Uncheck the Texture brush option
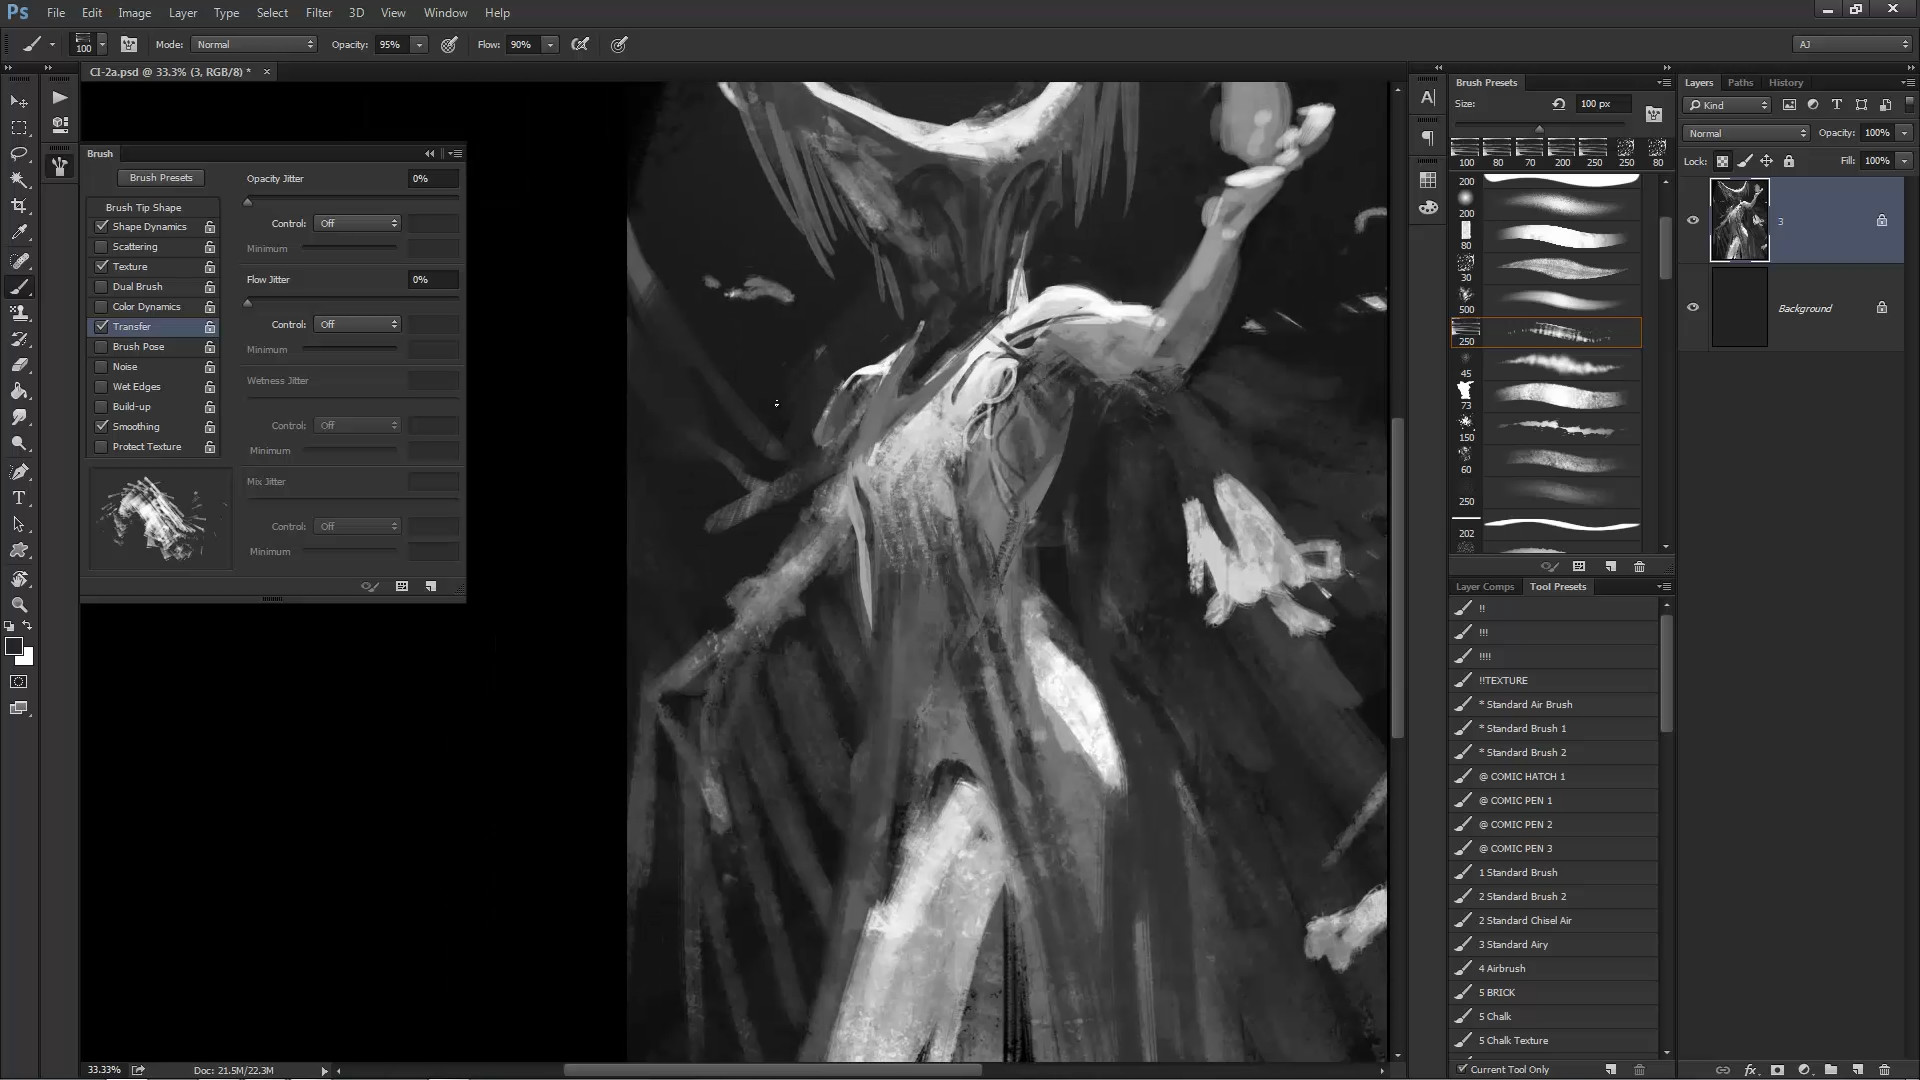Screen dimensions: 1920x1080 click(101, 267)
